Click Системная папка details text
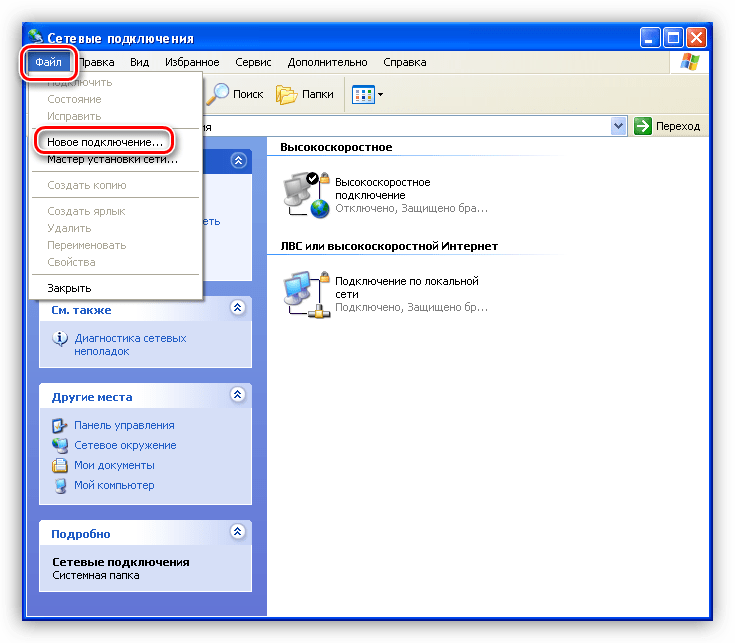Image resolution: width=735 pixels, height=643 pixels. click(96, 576)
